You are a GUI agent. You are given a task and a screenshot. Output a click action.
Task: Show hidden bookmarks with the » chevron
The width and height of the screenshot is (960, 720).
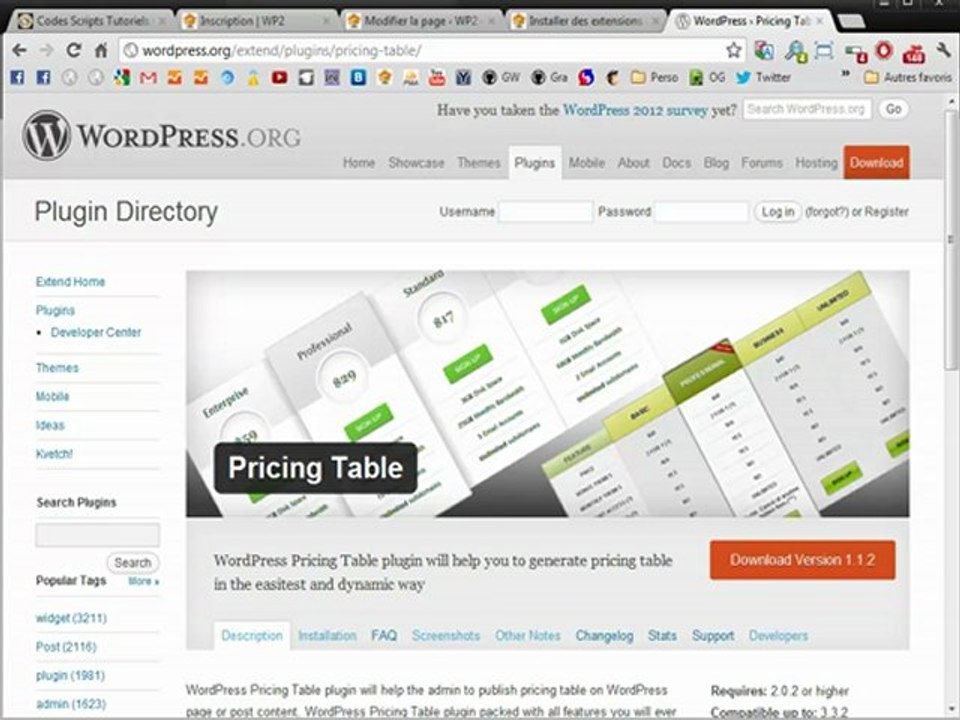coord(846,75)
